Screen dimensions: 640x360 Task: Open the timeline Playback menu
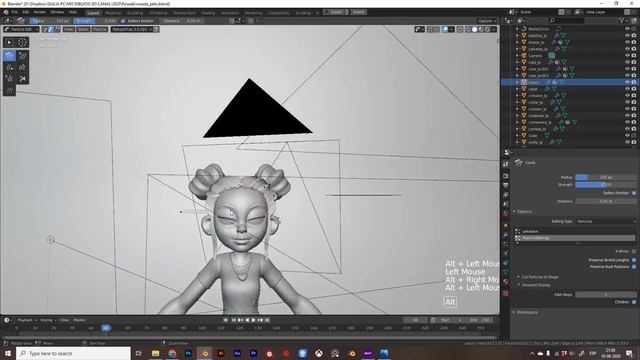pos(27,320)
